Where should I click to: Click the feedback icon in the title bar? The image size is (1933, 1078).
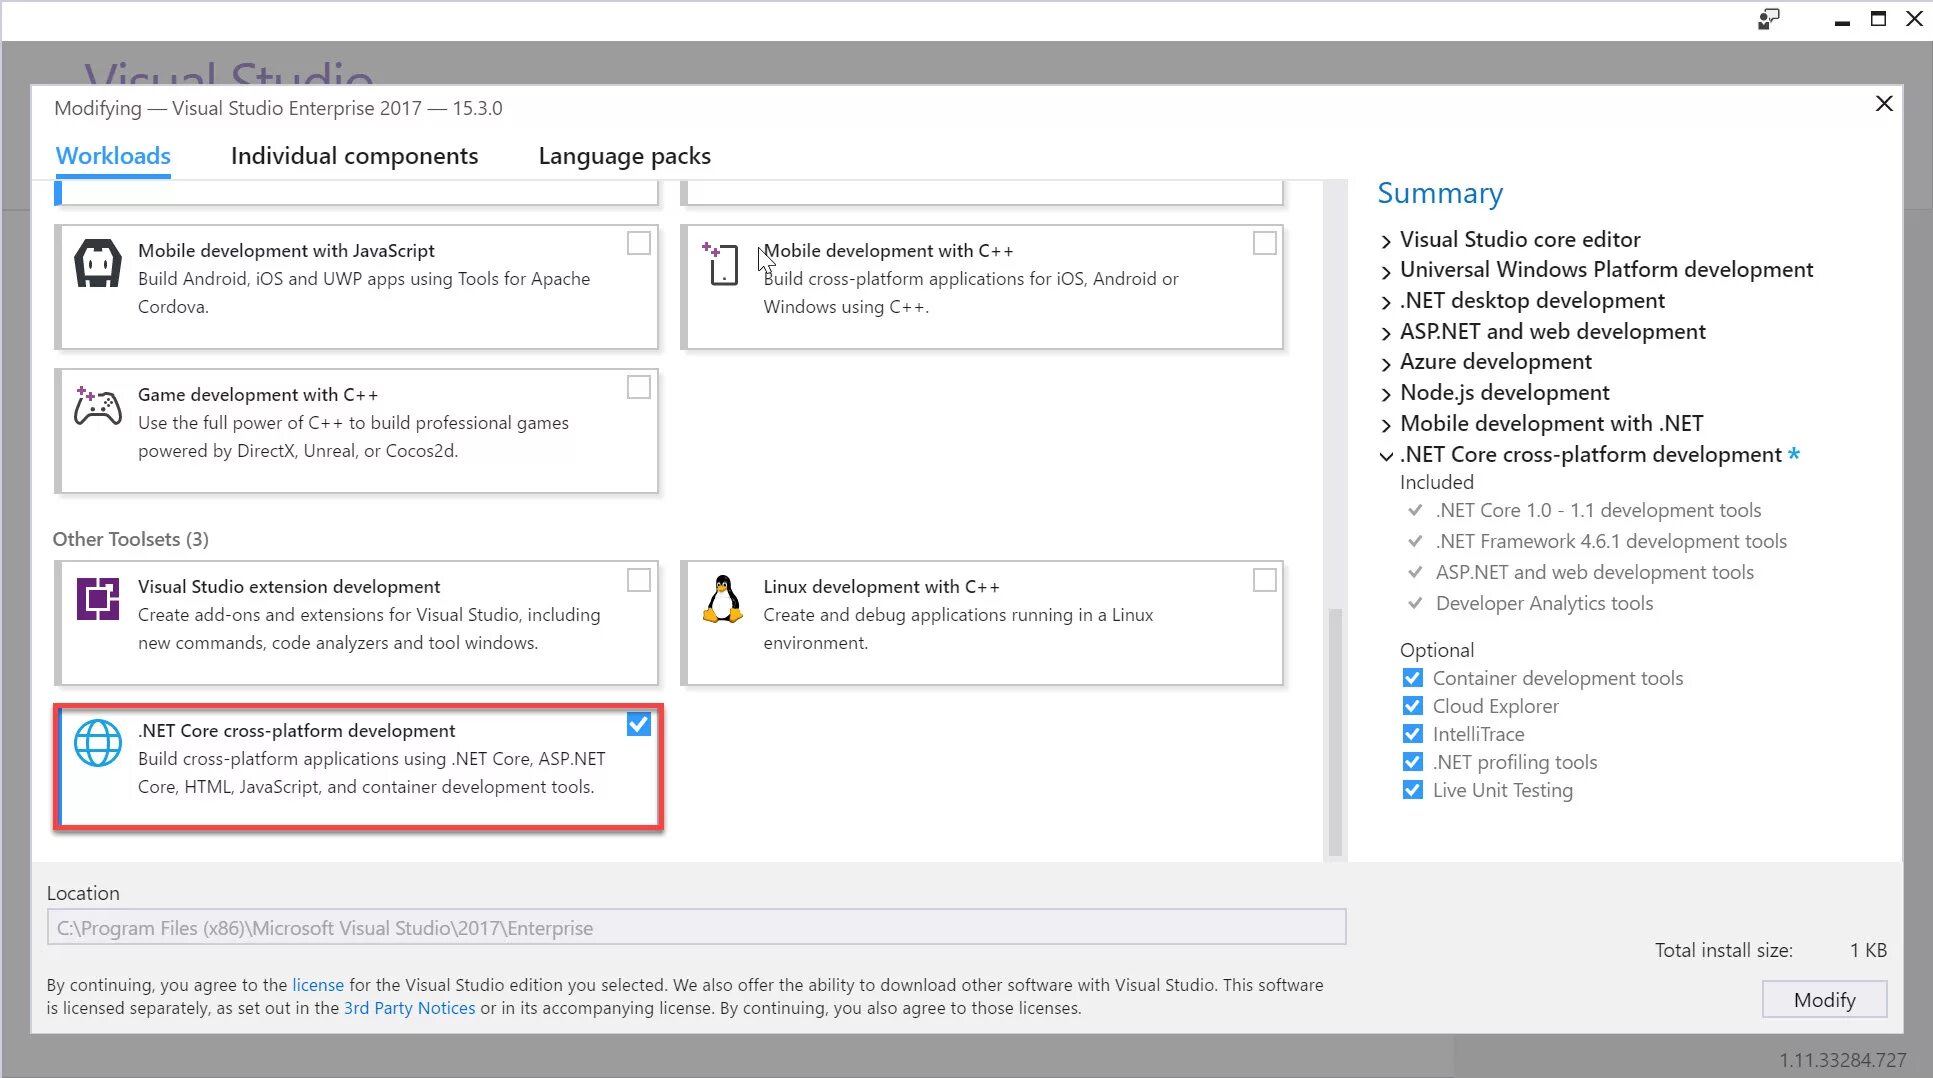click(x=1769, y=19)
